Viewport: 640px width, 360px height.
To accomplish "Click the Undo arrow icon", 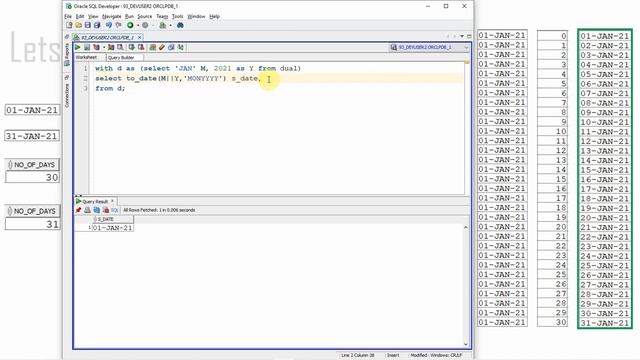I will tap(109, 25).
